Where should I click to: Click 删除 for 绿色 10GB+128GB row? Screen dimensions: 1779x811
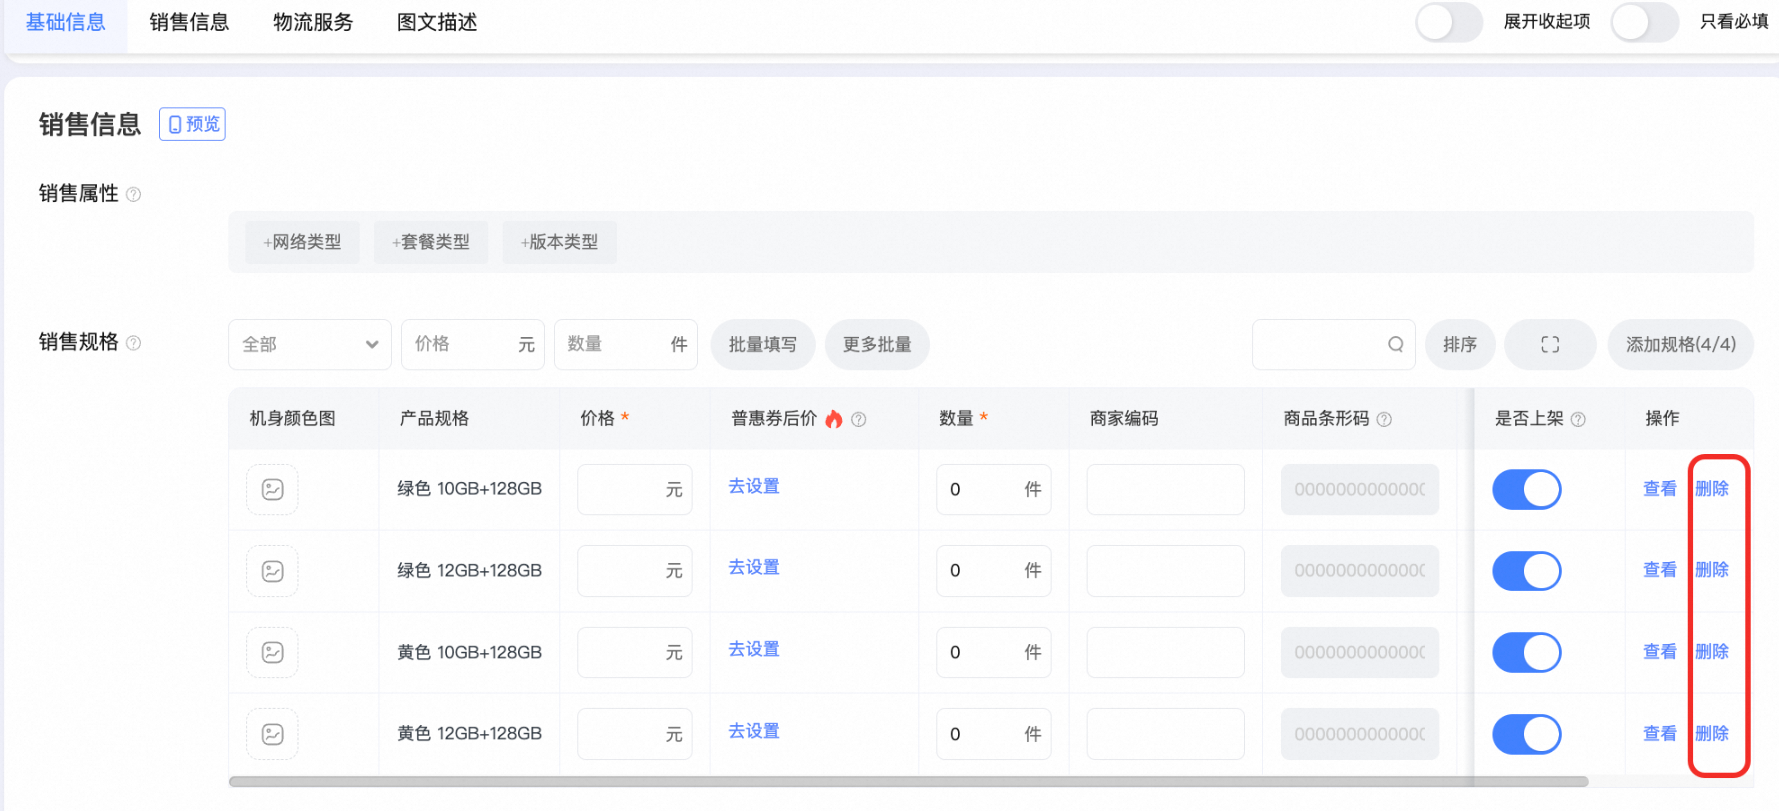click(1712, 489)
